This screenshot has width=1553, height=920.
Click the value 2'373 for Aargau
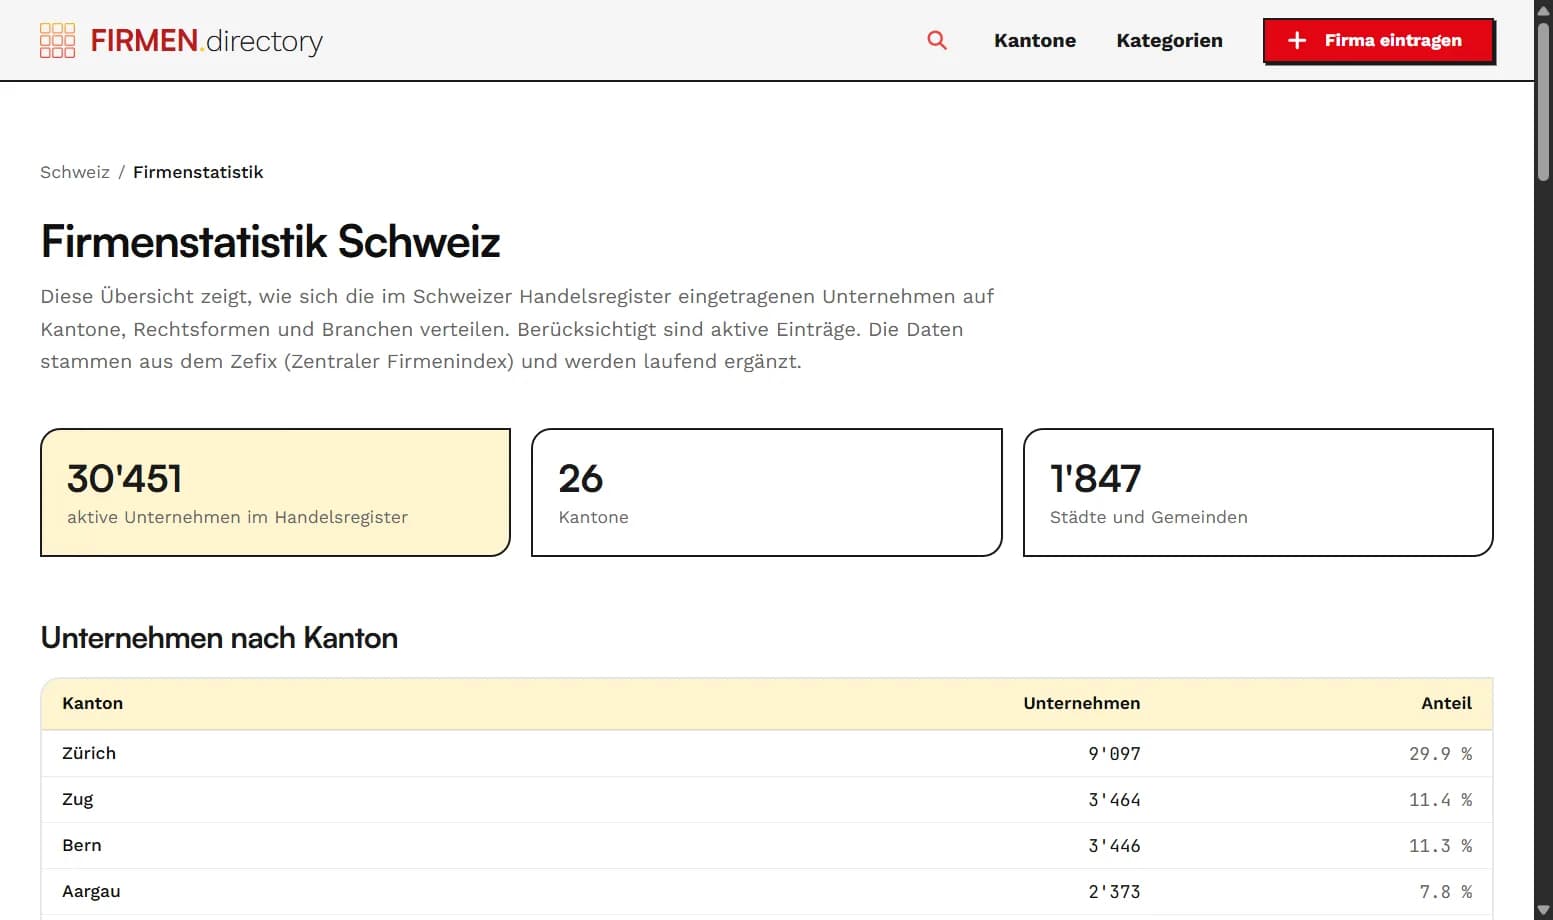pyautogui.click(x=1114, y=891)
